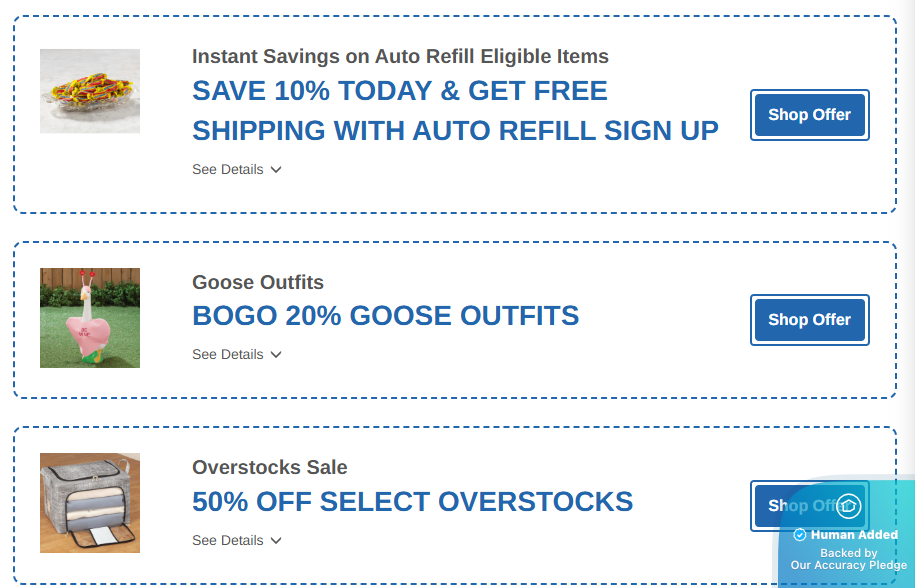Screen dimensions: 915x588
Task: Click the BOGO 20% Goose Outfits headline
Action: tap(385, 316)
